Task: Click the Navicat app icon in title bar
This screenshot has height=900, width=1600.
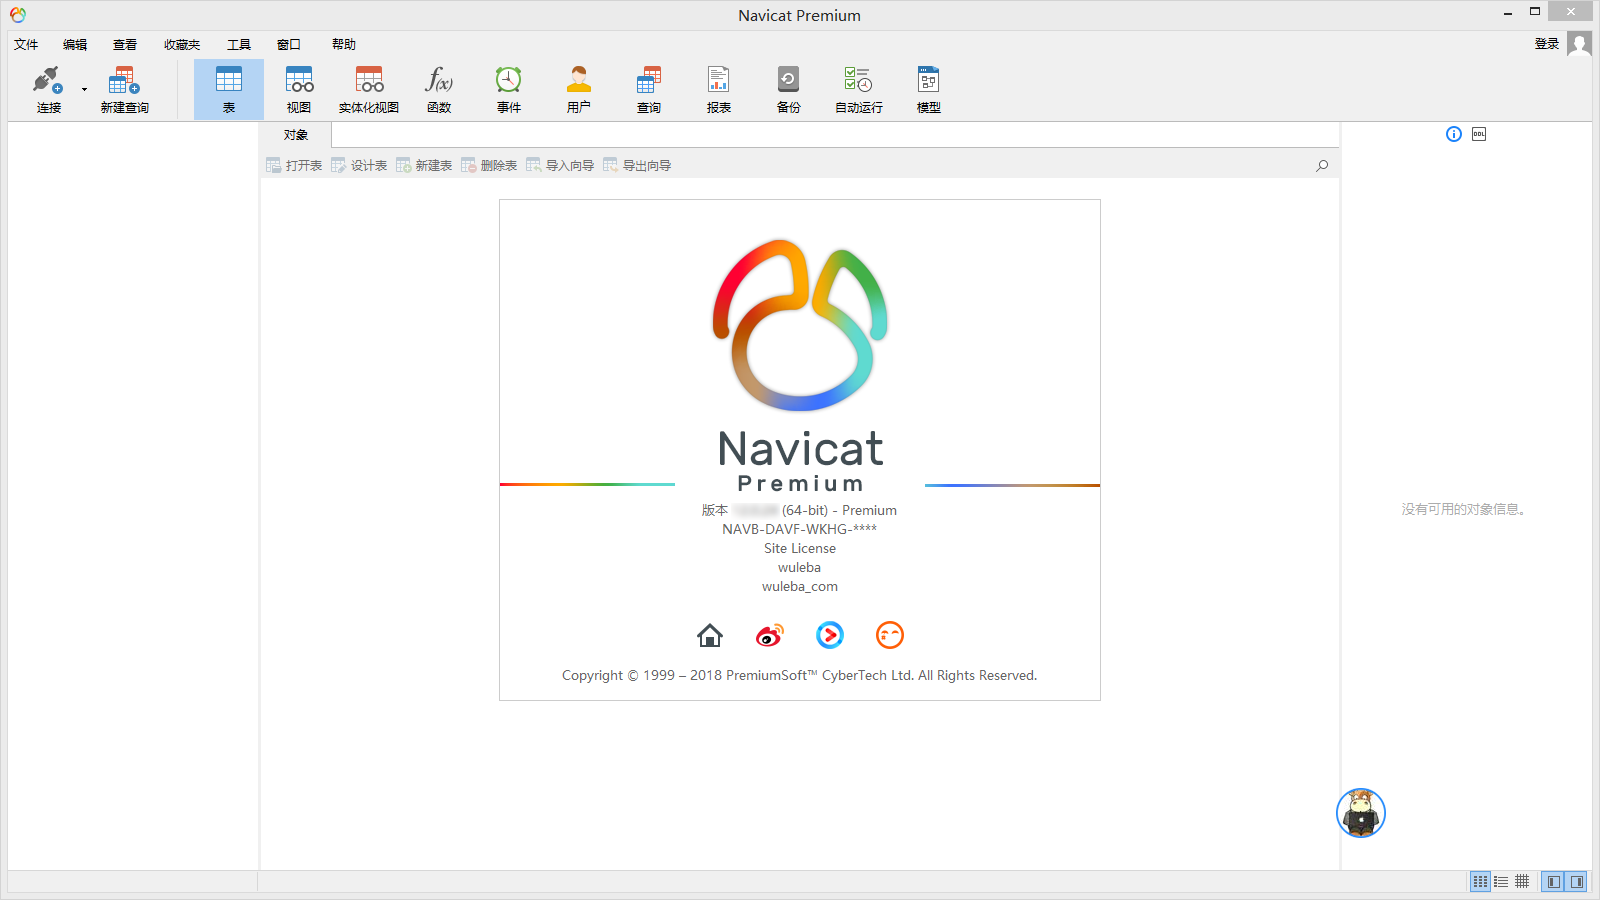Action: click(18, 15)
